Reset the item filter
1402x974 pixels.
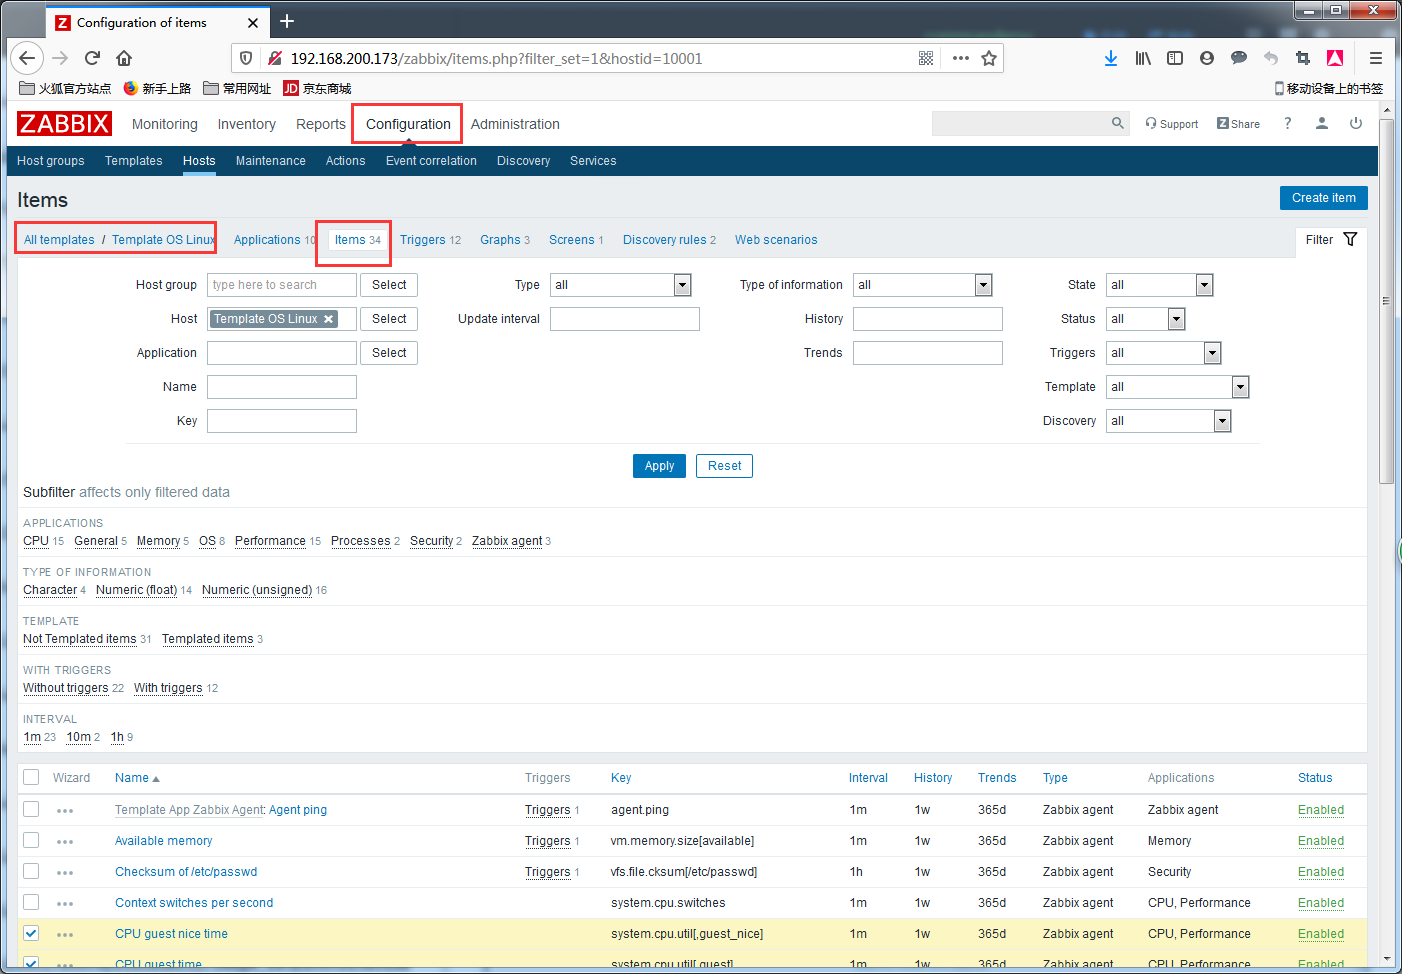click(725, 466)
